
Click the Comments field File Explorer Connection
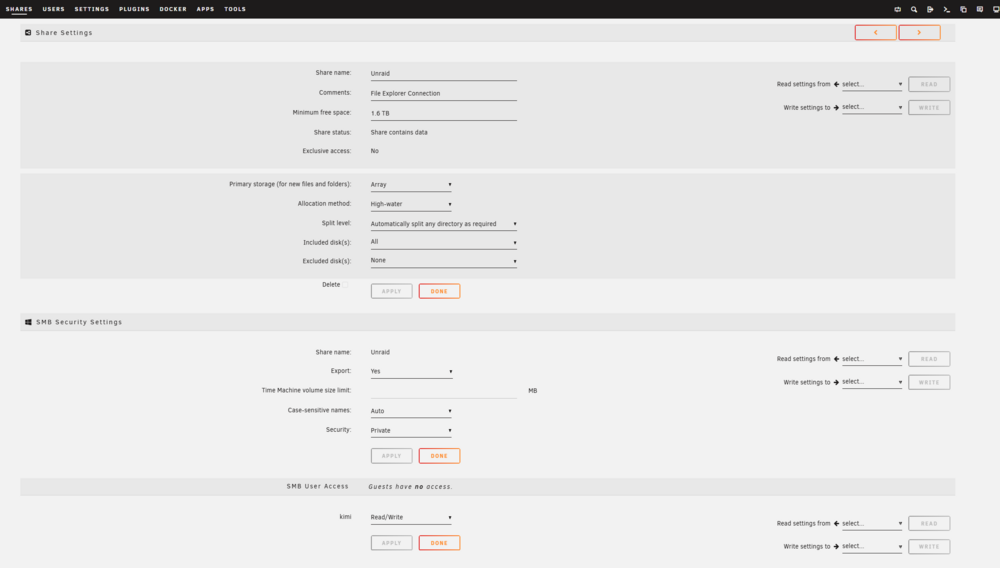[x=444, y=93]
